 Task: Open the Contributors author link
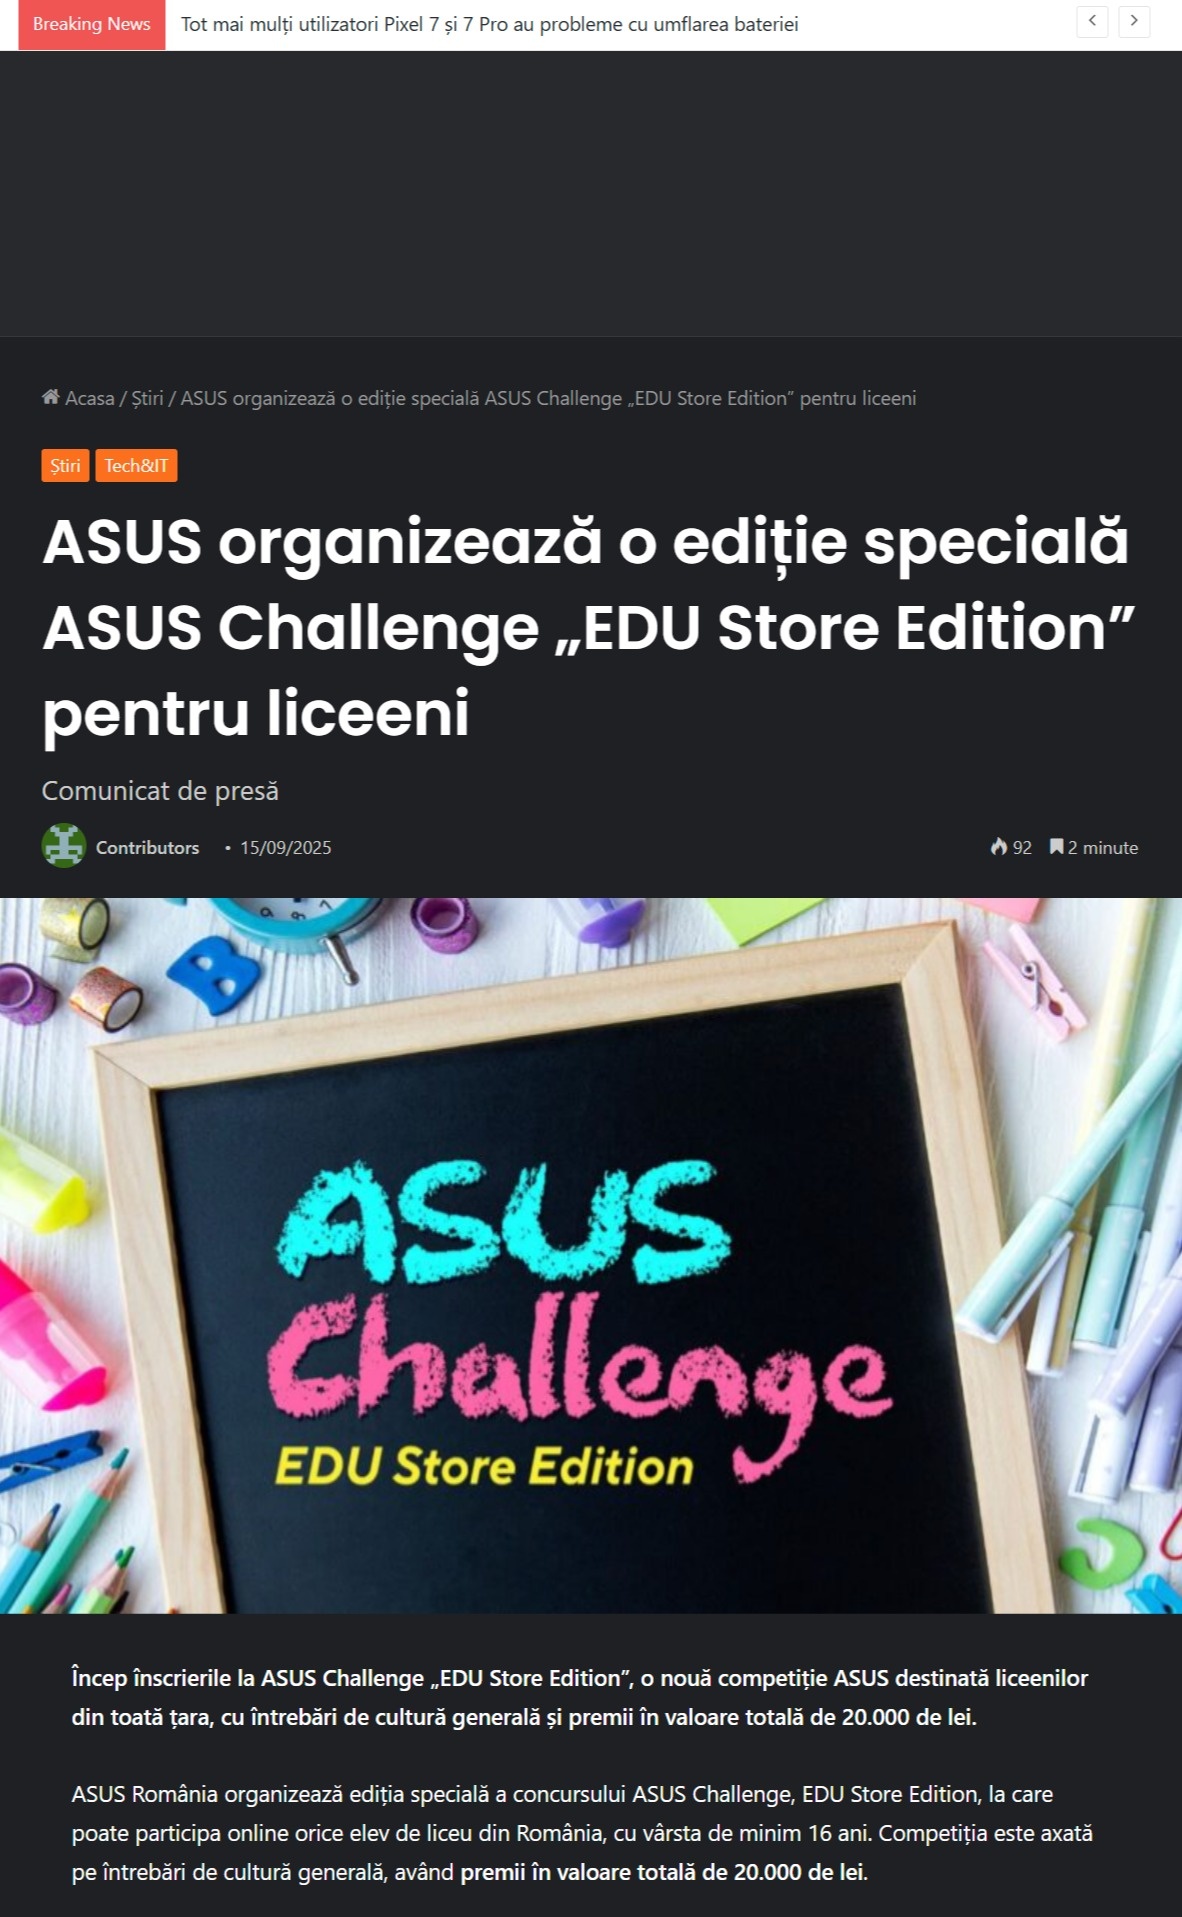(147, 847)
